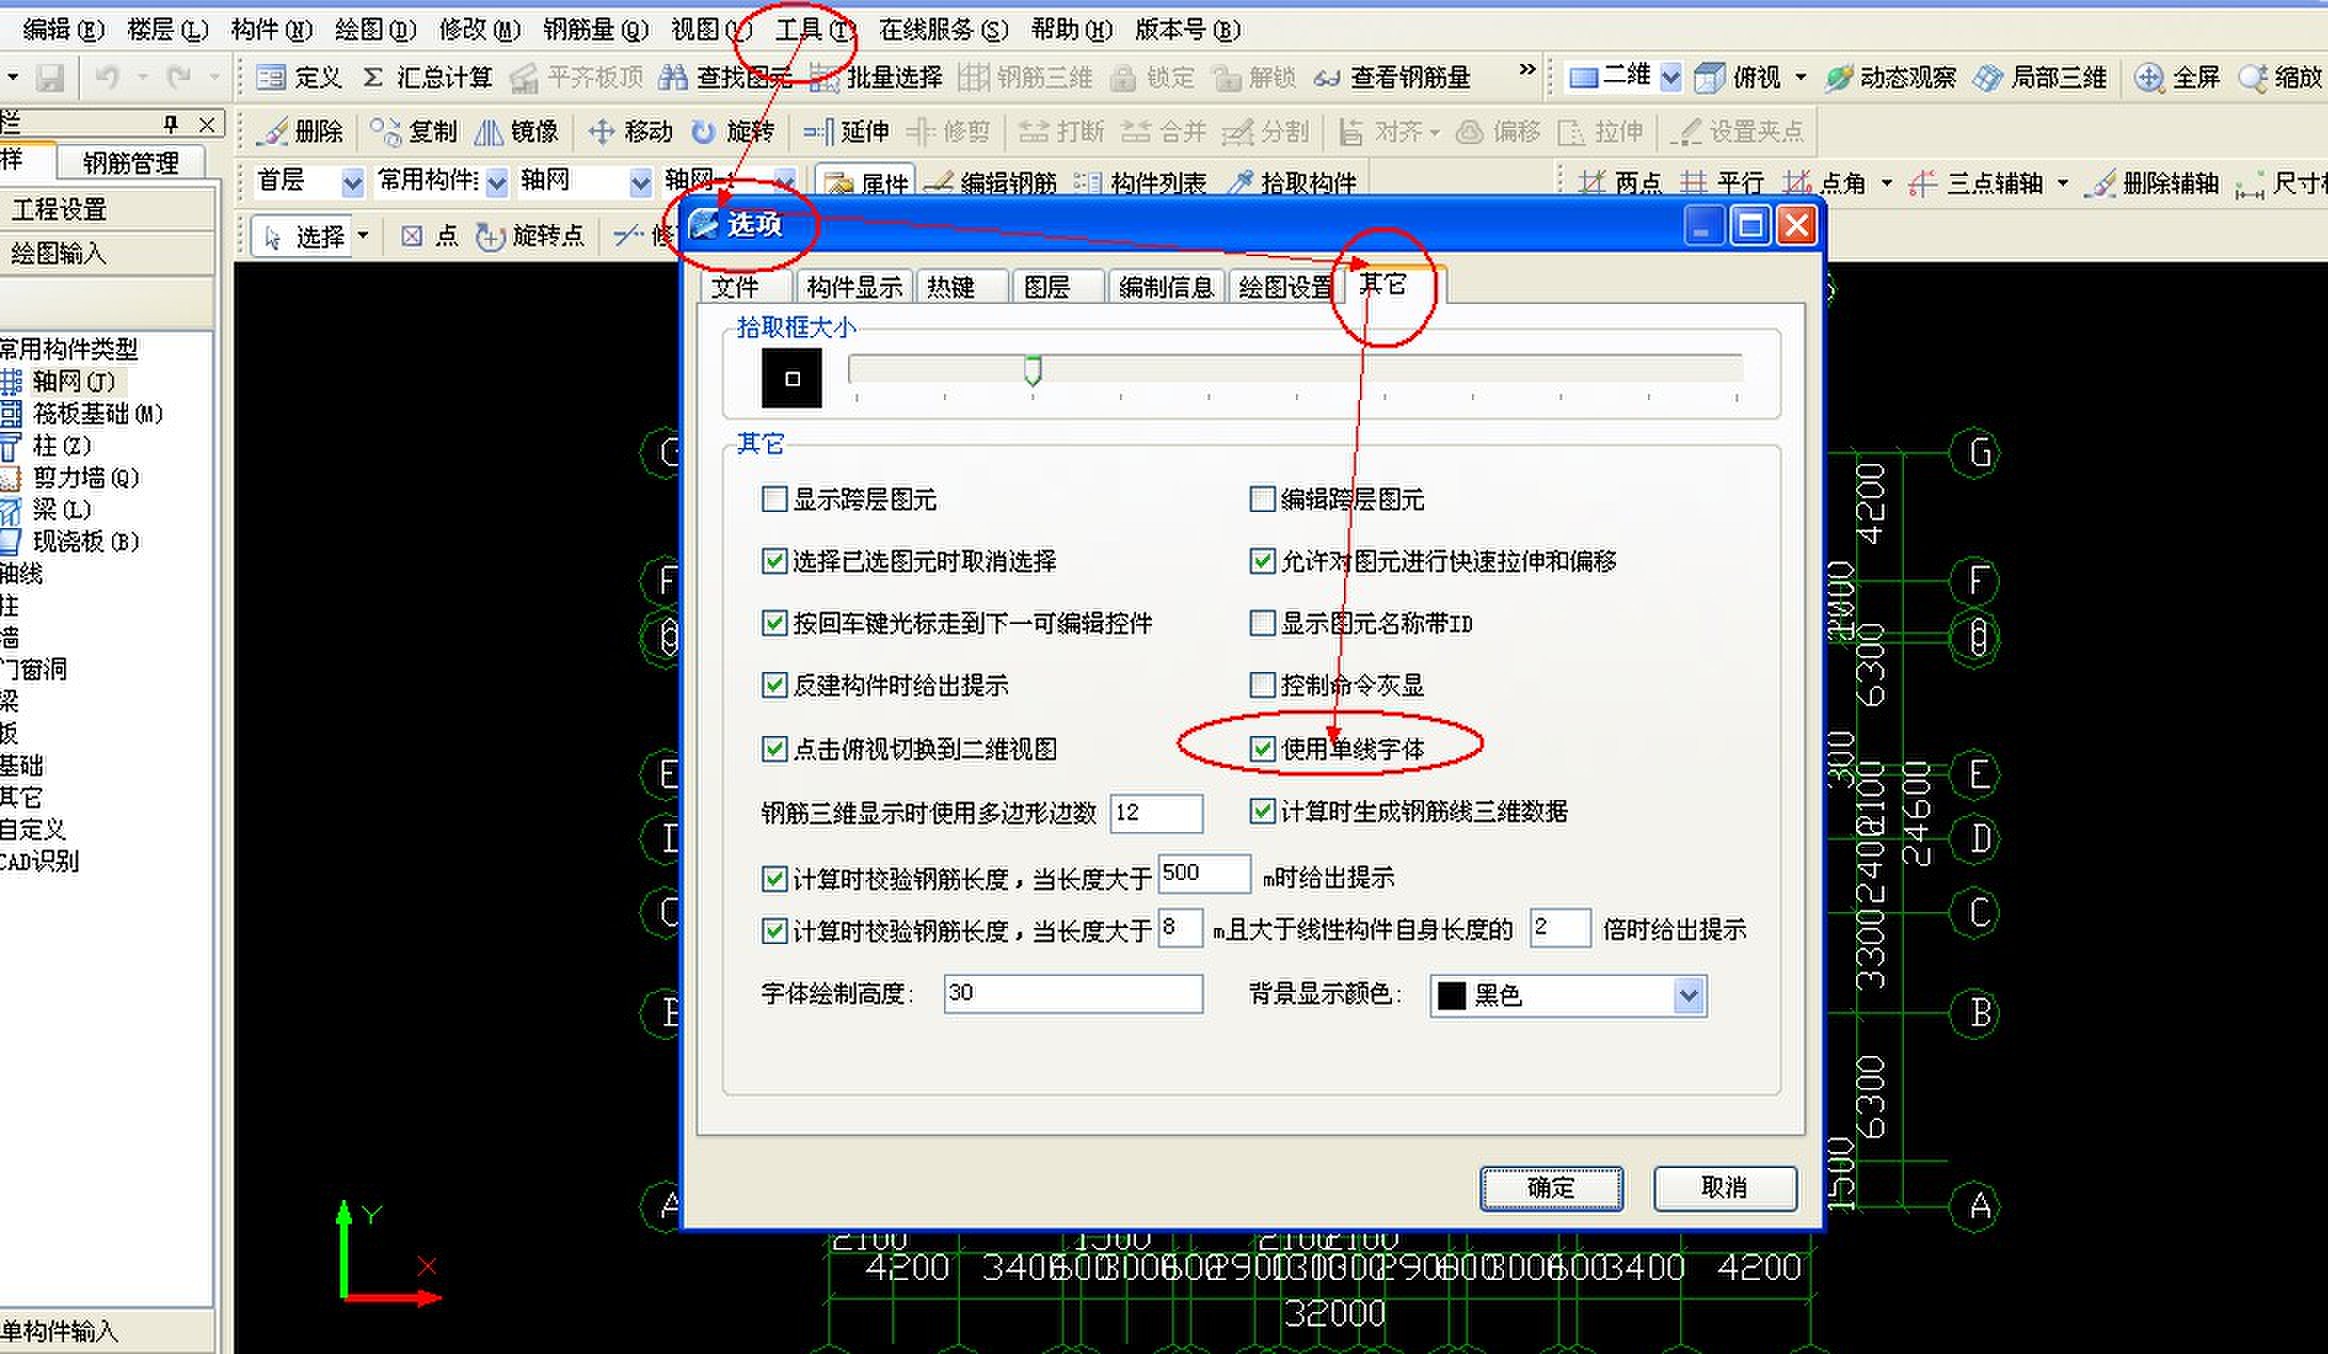Click 拾取构件 pick component tool
Viewport: 2328px width, 1354px height.
[x=1291, y=183]
